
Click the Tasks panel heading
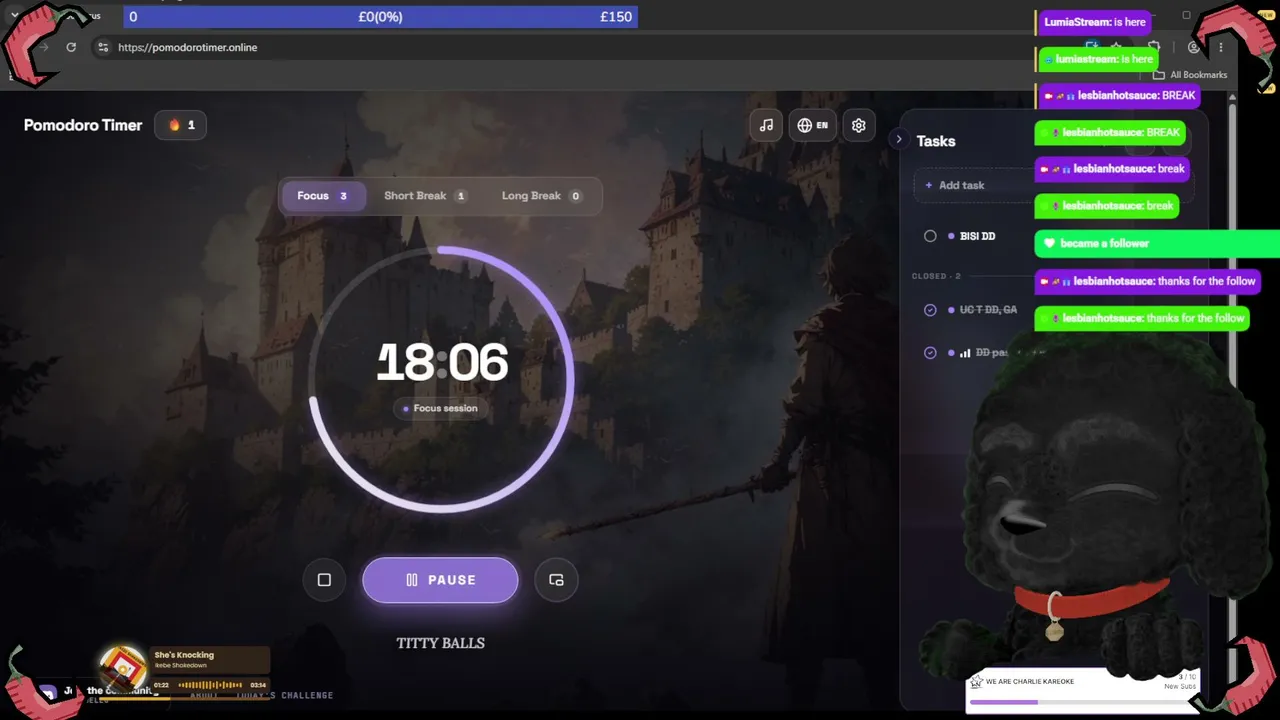(x=936, y=141)
